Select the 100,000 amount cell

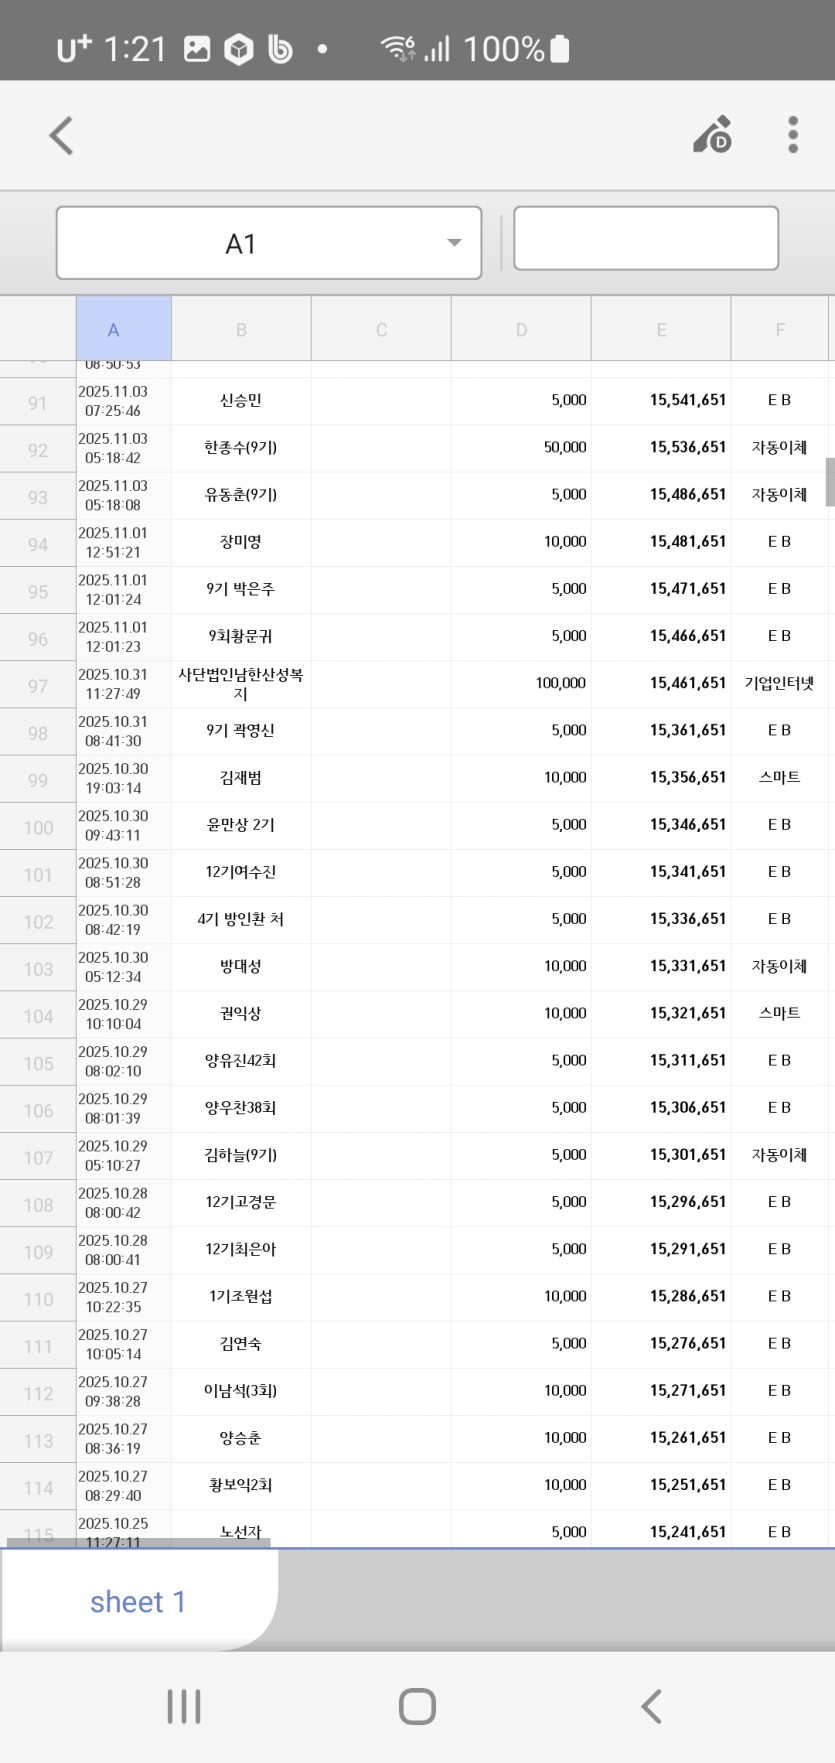[x=521, y=684]
